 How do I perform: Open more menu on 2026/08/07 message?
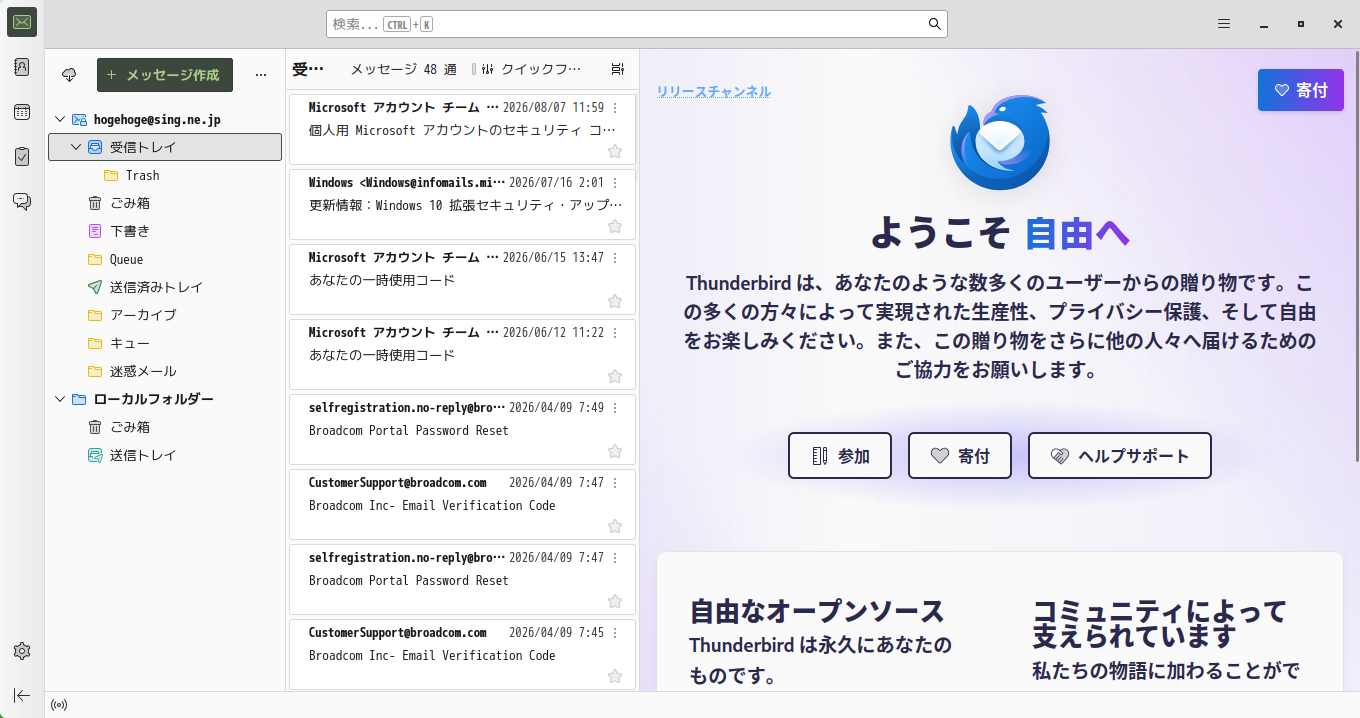pyautogui.click(x=615, y=107)
